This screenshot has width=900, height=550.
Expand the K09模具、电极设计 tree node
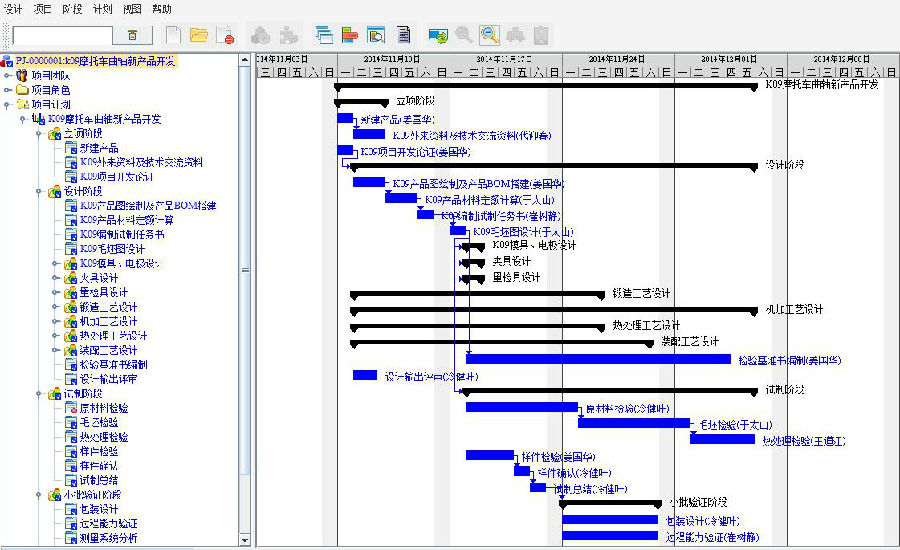coord(56,264)
